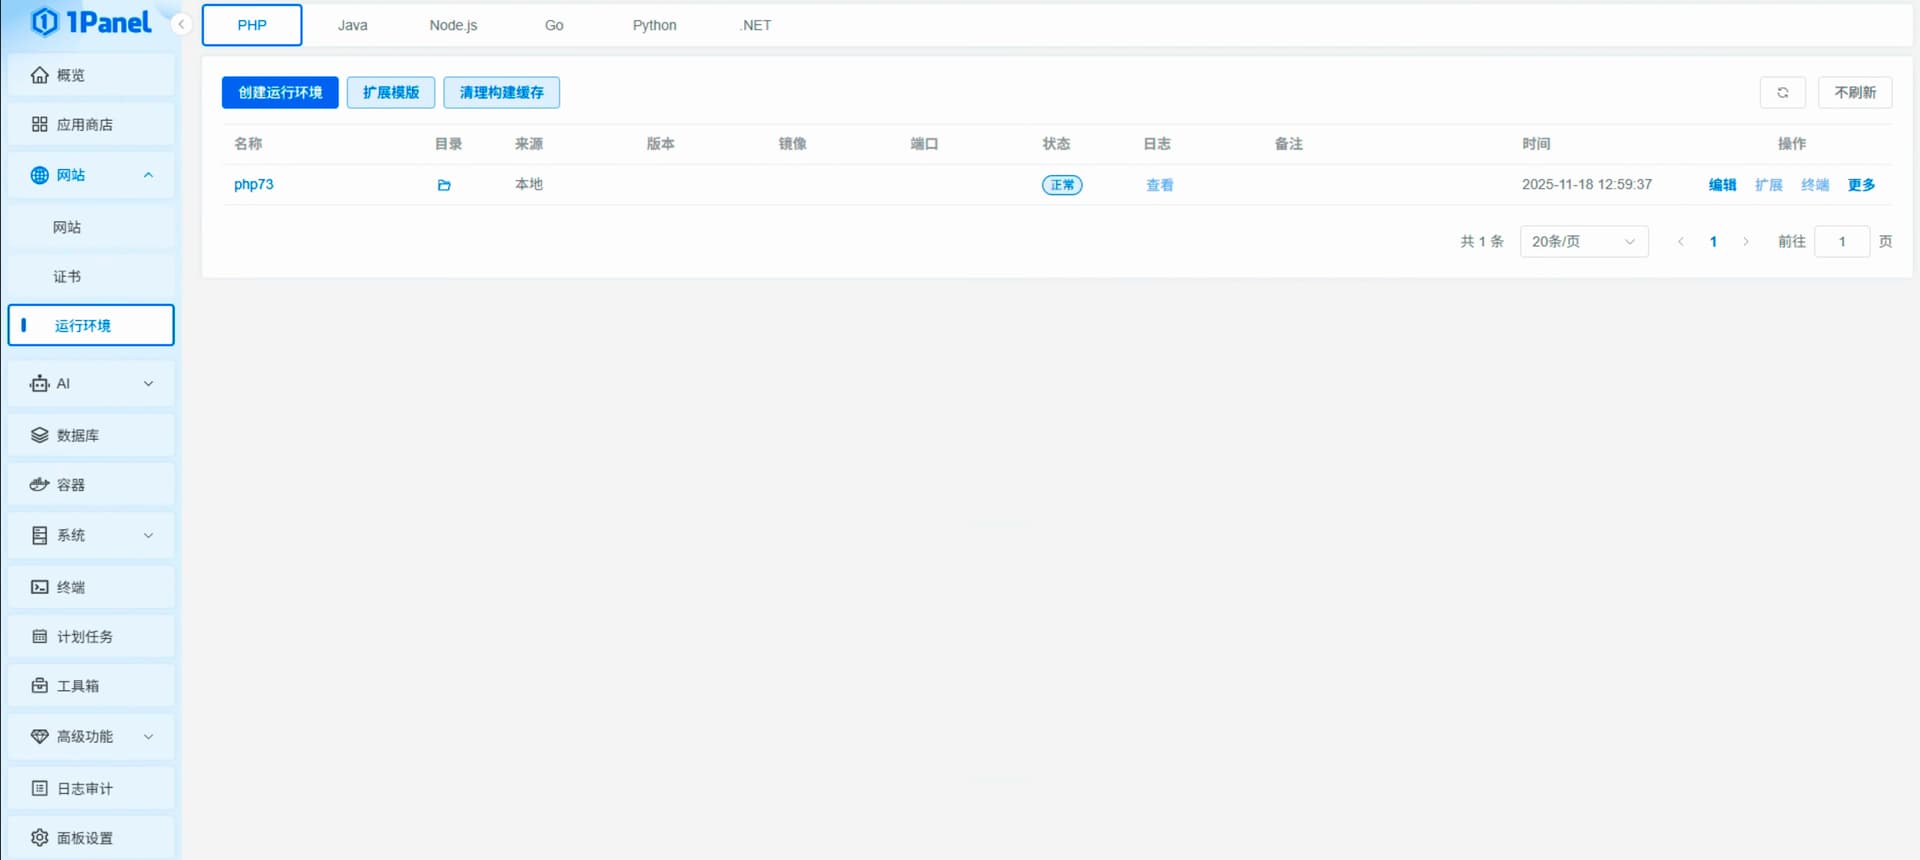Expand the 高级功能 advanced features menu
The image size is (1920, 860).
point(90,737)
